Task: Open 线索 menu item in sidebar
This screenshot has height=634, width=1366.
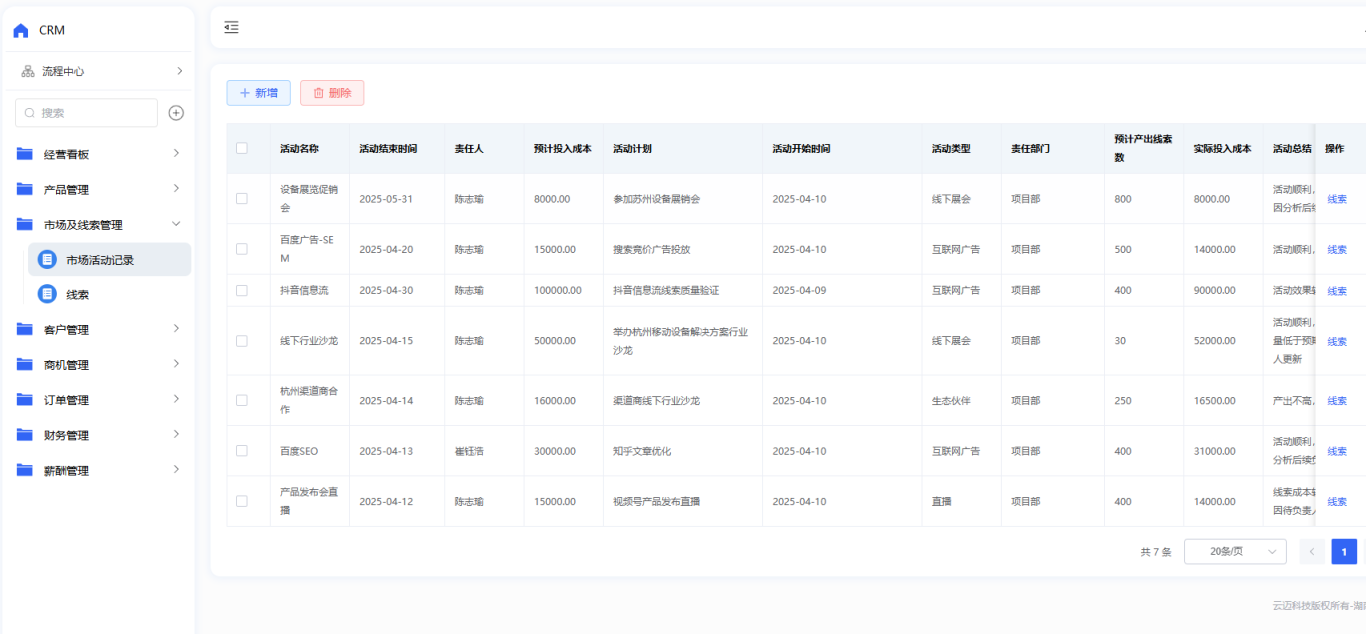Action: pos(109,294)
